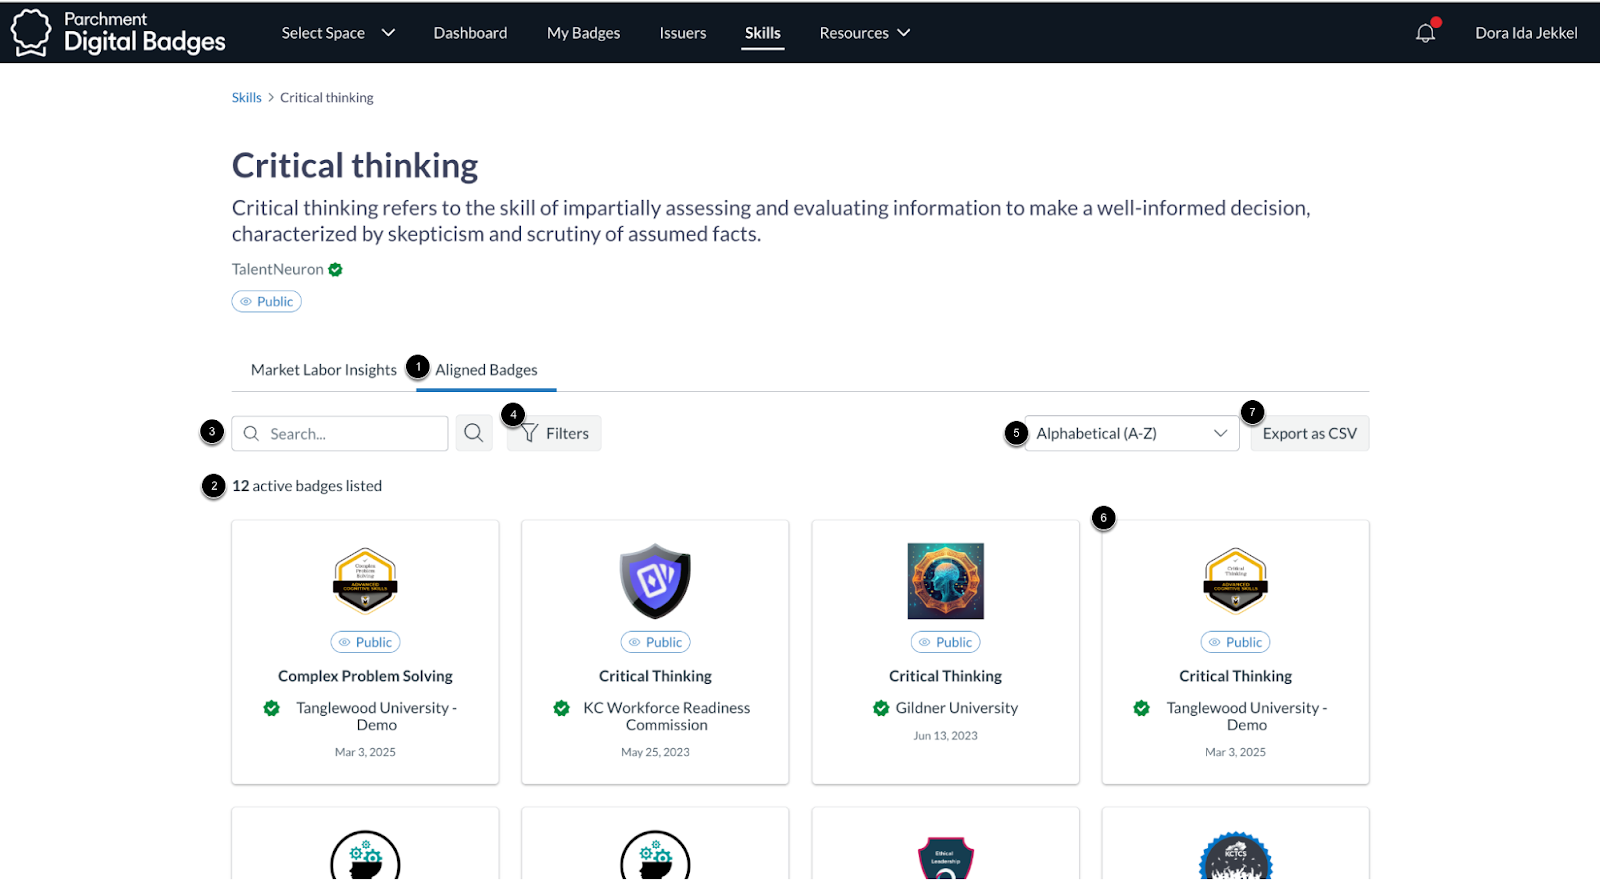Click the Jun 13, 2023 date
The width and height of the screenshot is (1600, 880).
click(x=945, y=735)
